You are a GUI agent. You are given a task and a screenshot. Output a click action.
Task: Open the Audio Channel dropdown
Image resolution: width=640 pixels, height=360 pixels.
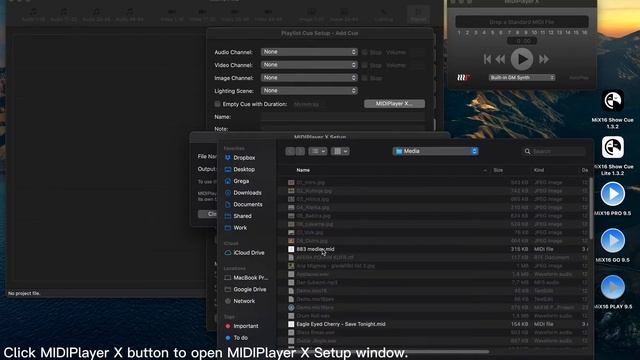[309, 52]
